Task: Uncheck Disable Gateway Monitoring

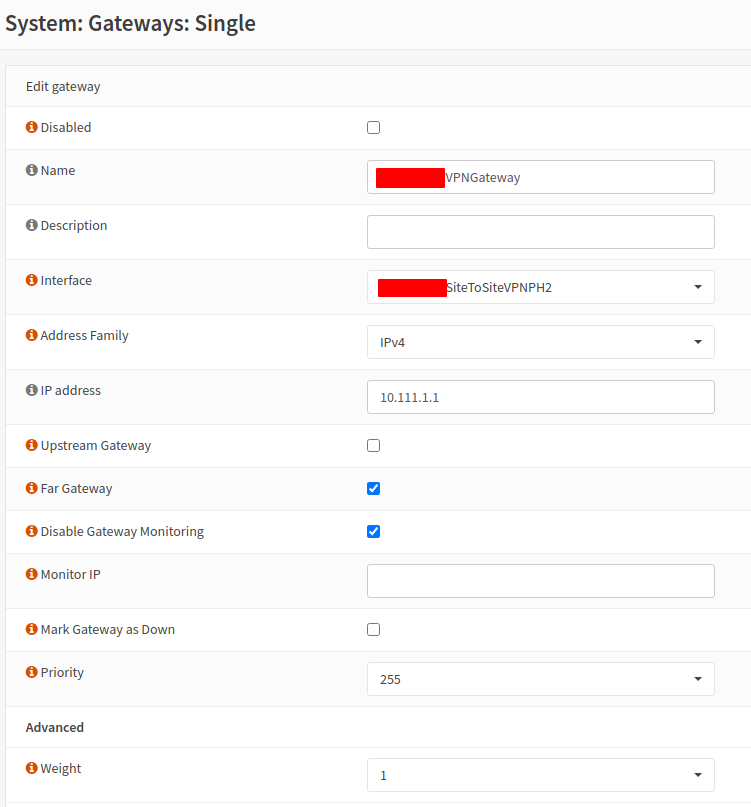Action: 374,532
